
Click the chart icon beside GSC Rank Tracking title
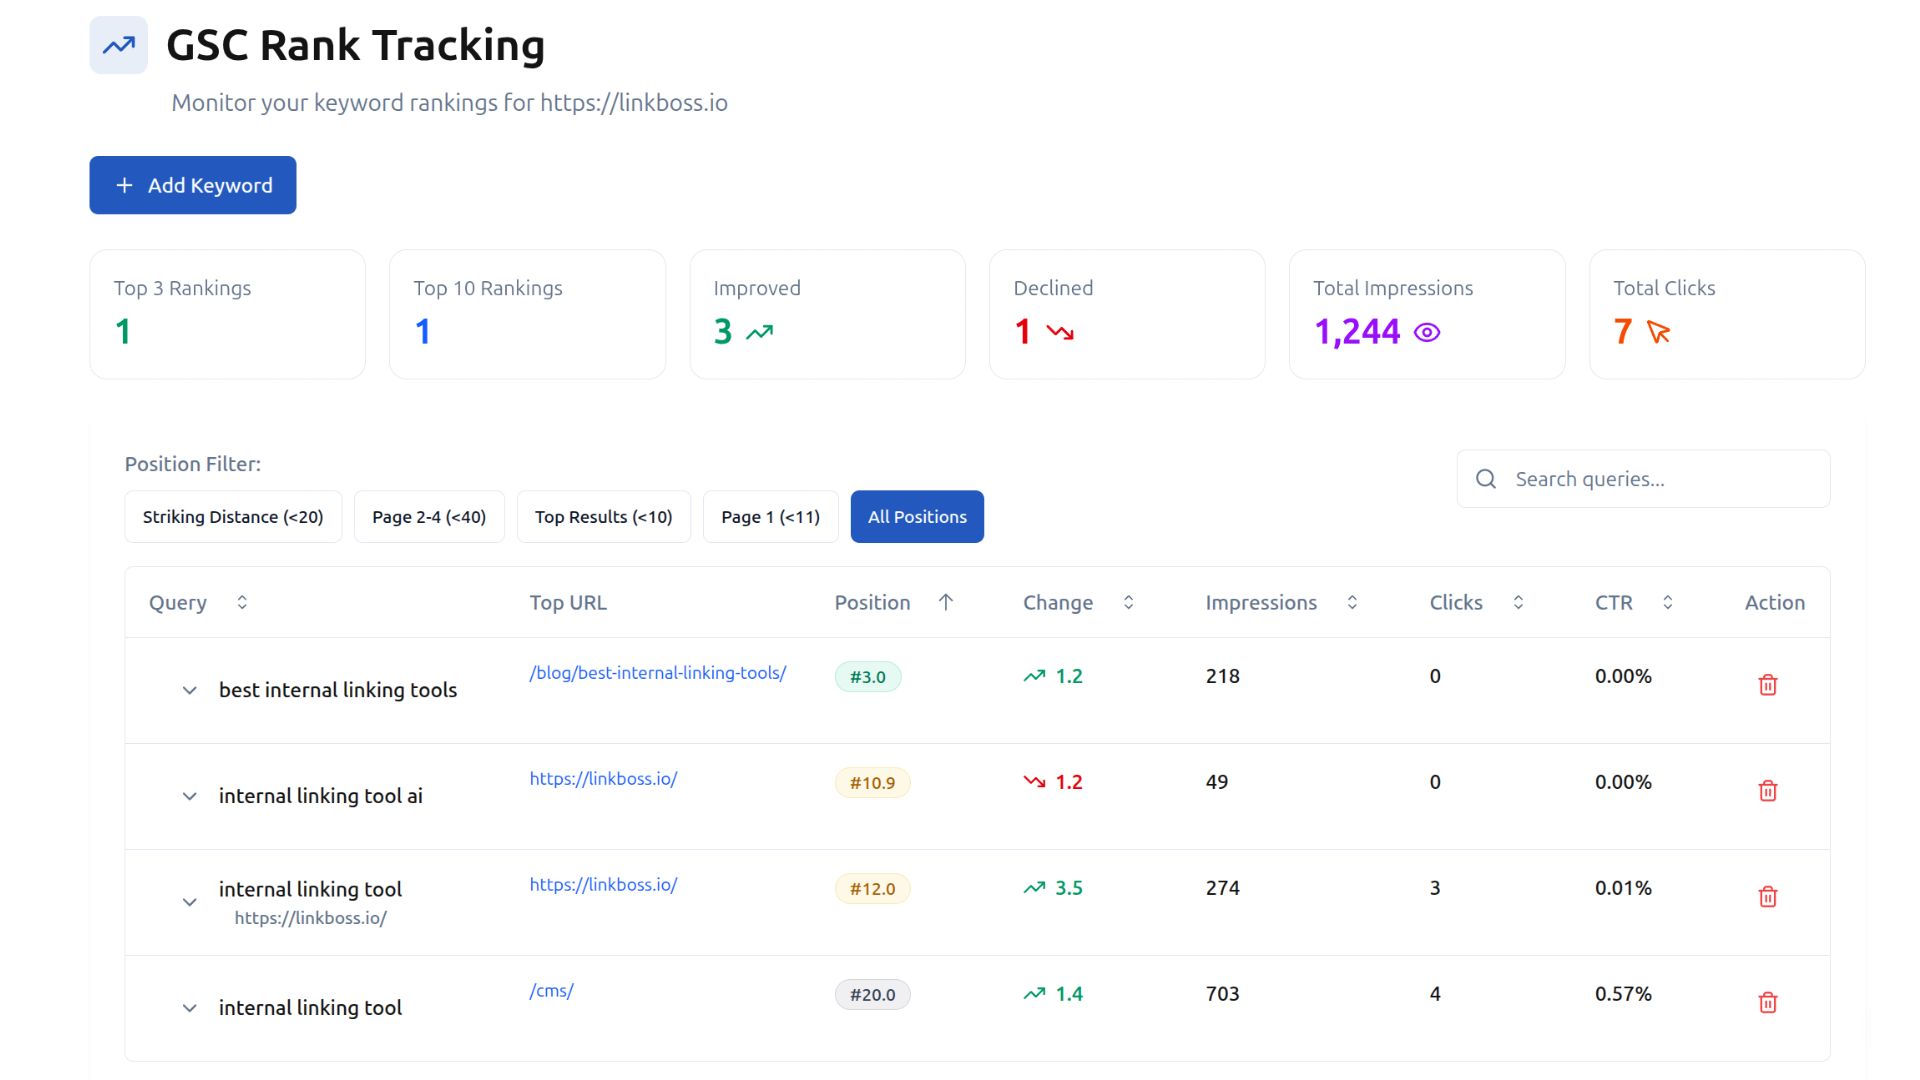click(x=117, y=44)
